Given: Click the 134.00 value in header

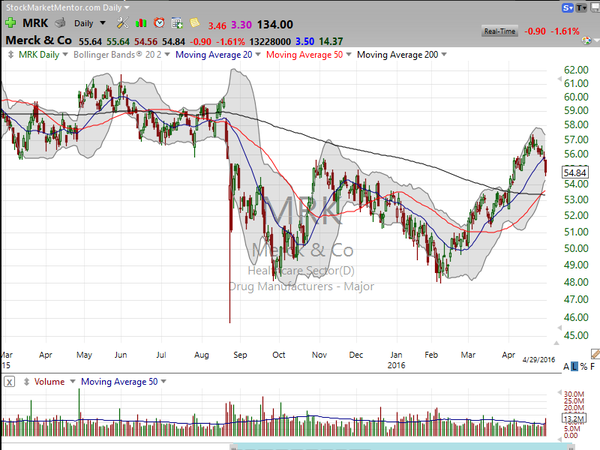Looking at the screenshot, I should coord(275,25).
